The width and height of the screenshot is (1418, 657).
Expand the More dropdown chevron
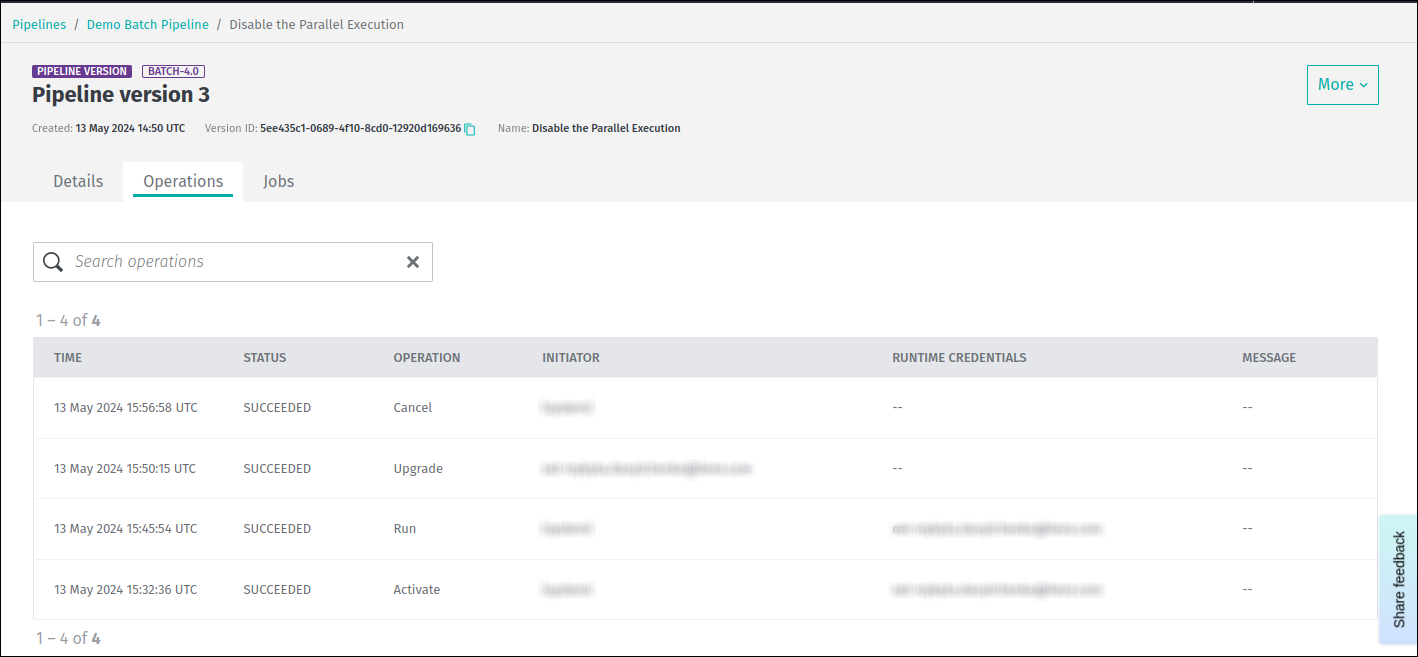pyautogui.click(x=1362, y=86)
